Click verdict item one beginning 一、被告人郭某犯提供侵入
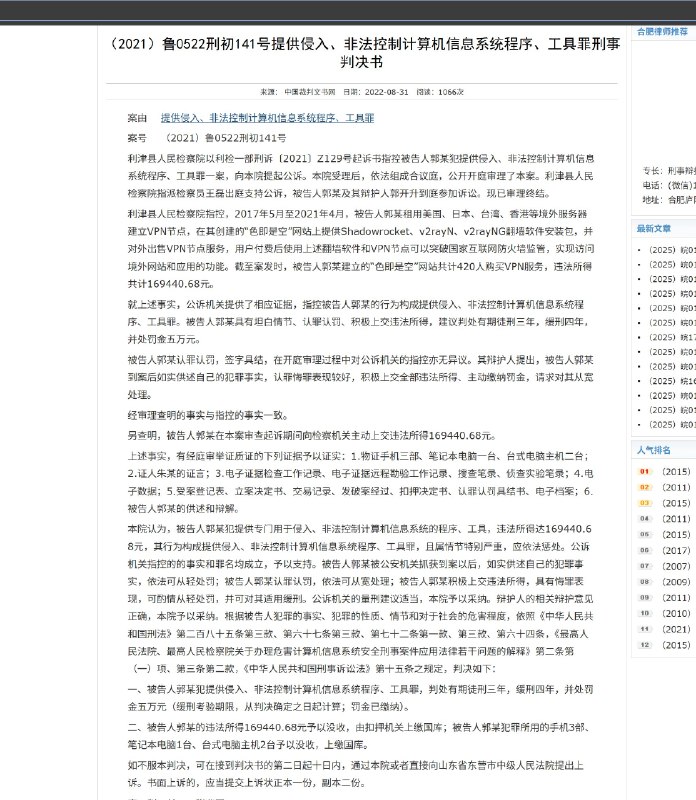 (x=361, y=698)
